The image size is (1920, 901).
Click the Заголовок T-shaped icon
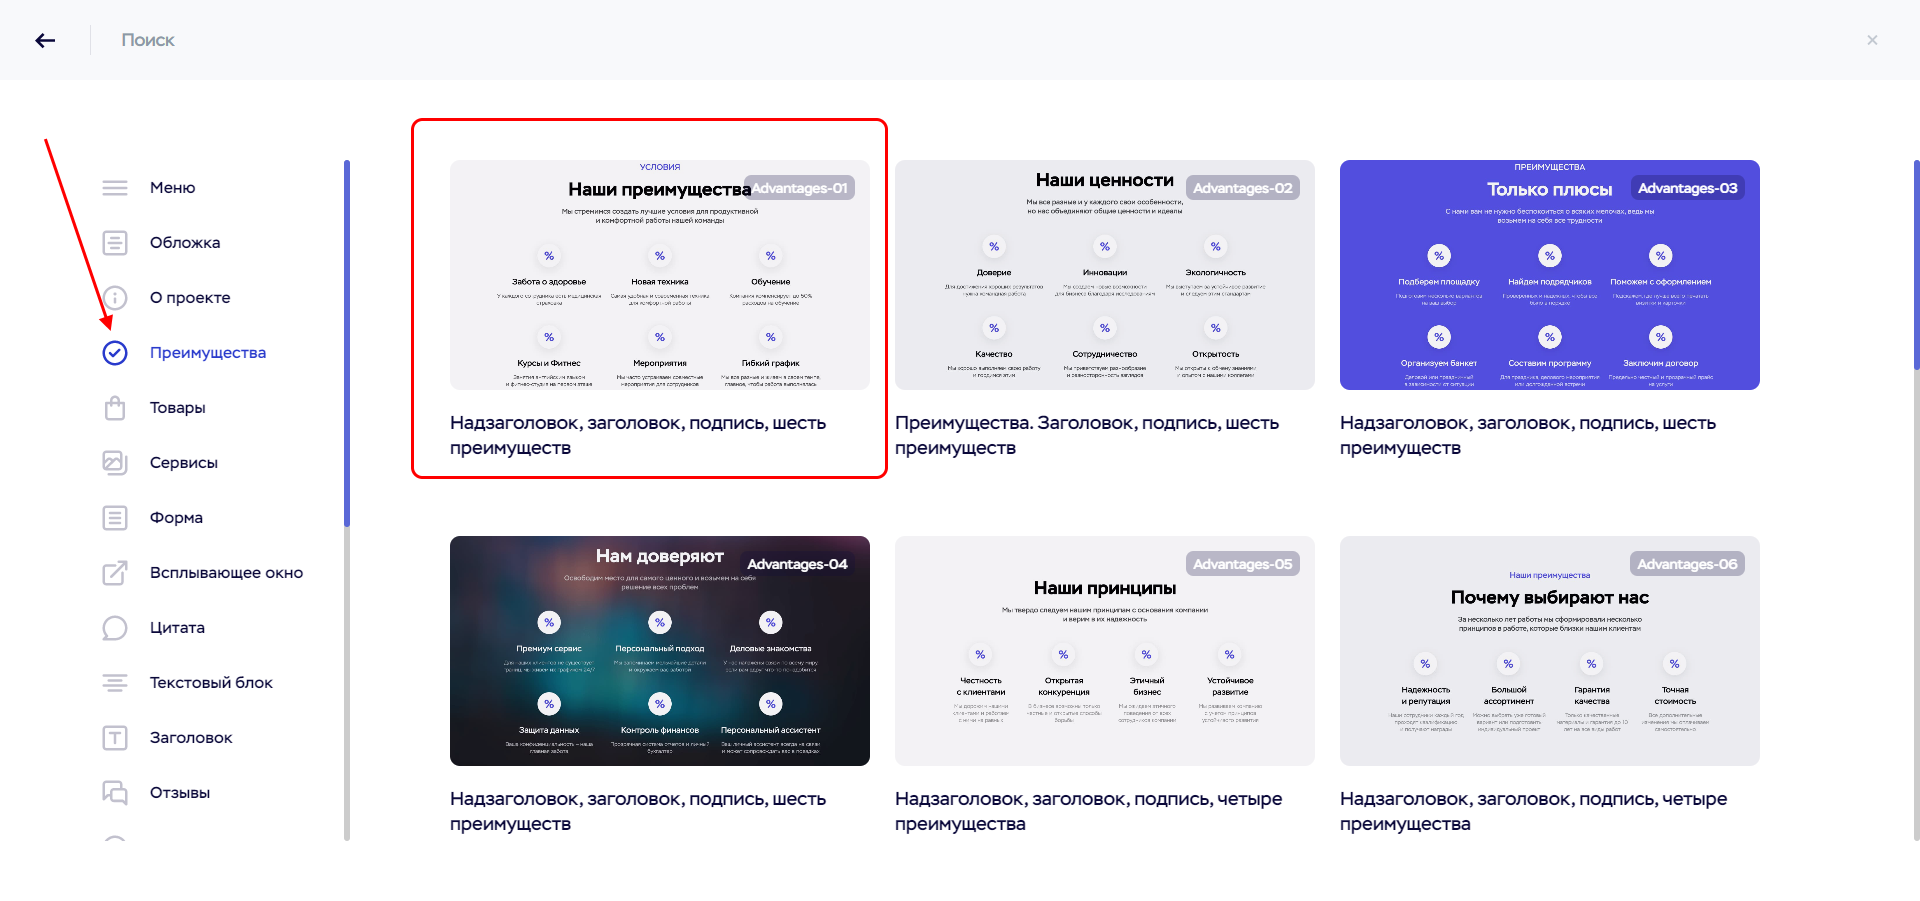tap(115, 738)
